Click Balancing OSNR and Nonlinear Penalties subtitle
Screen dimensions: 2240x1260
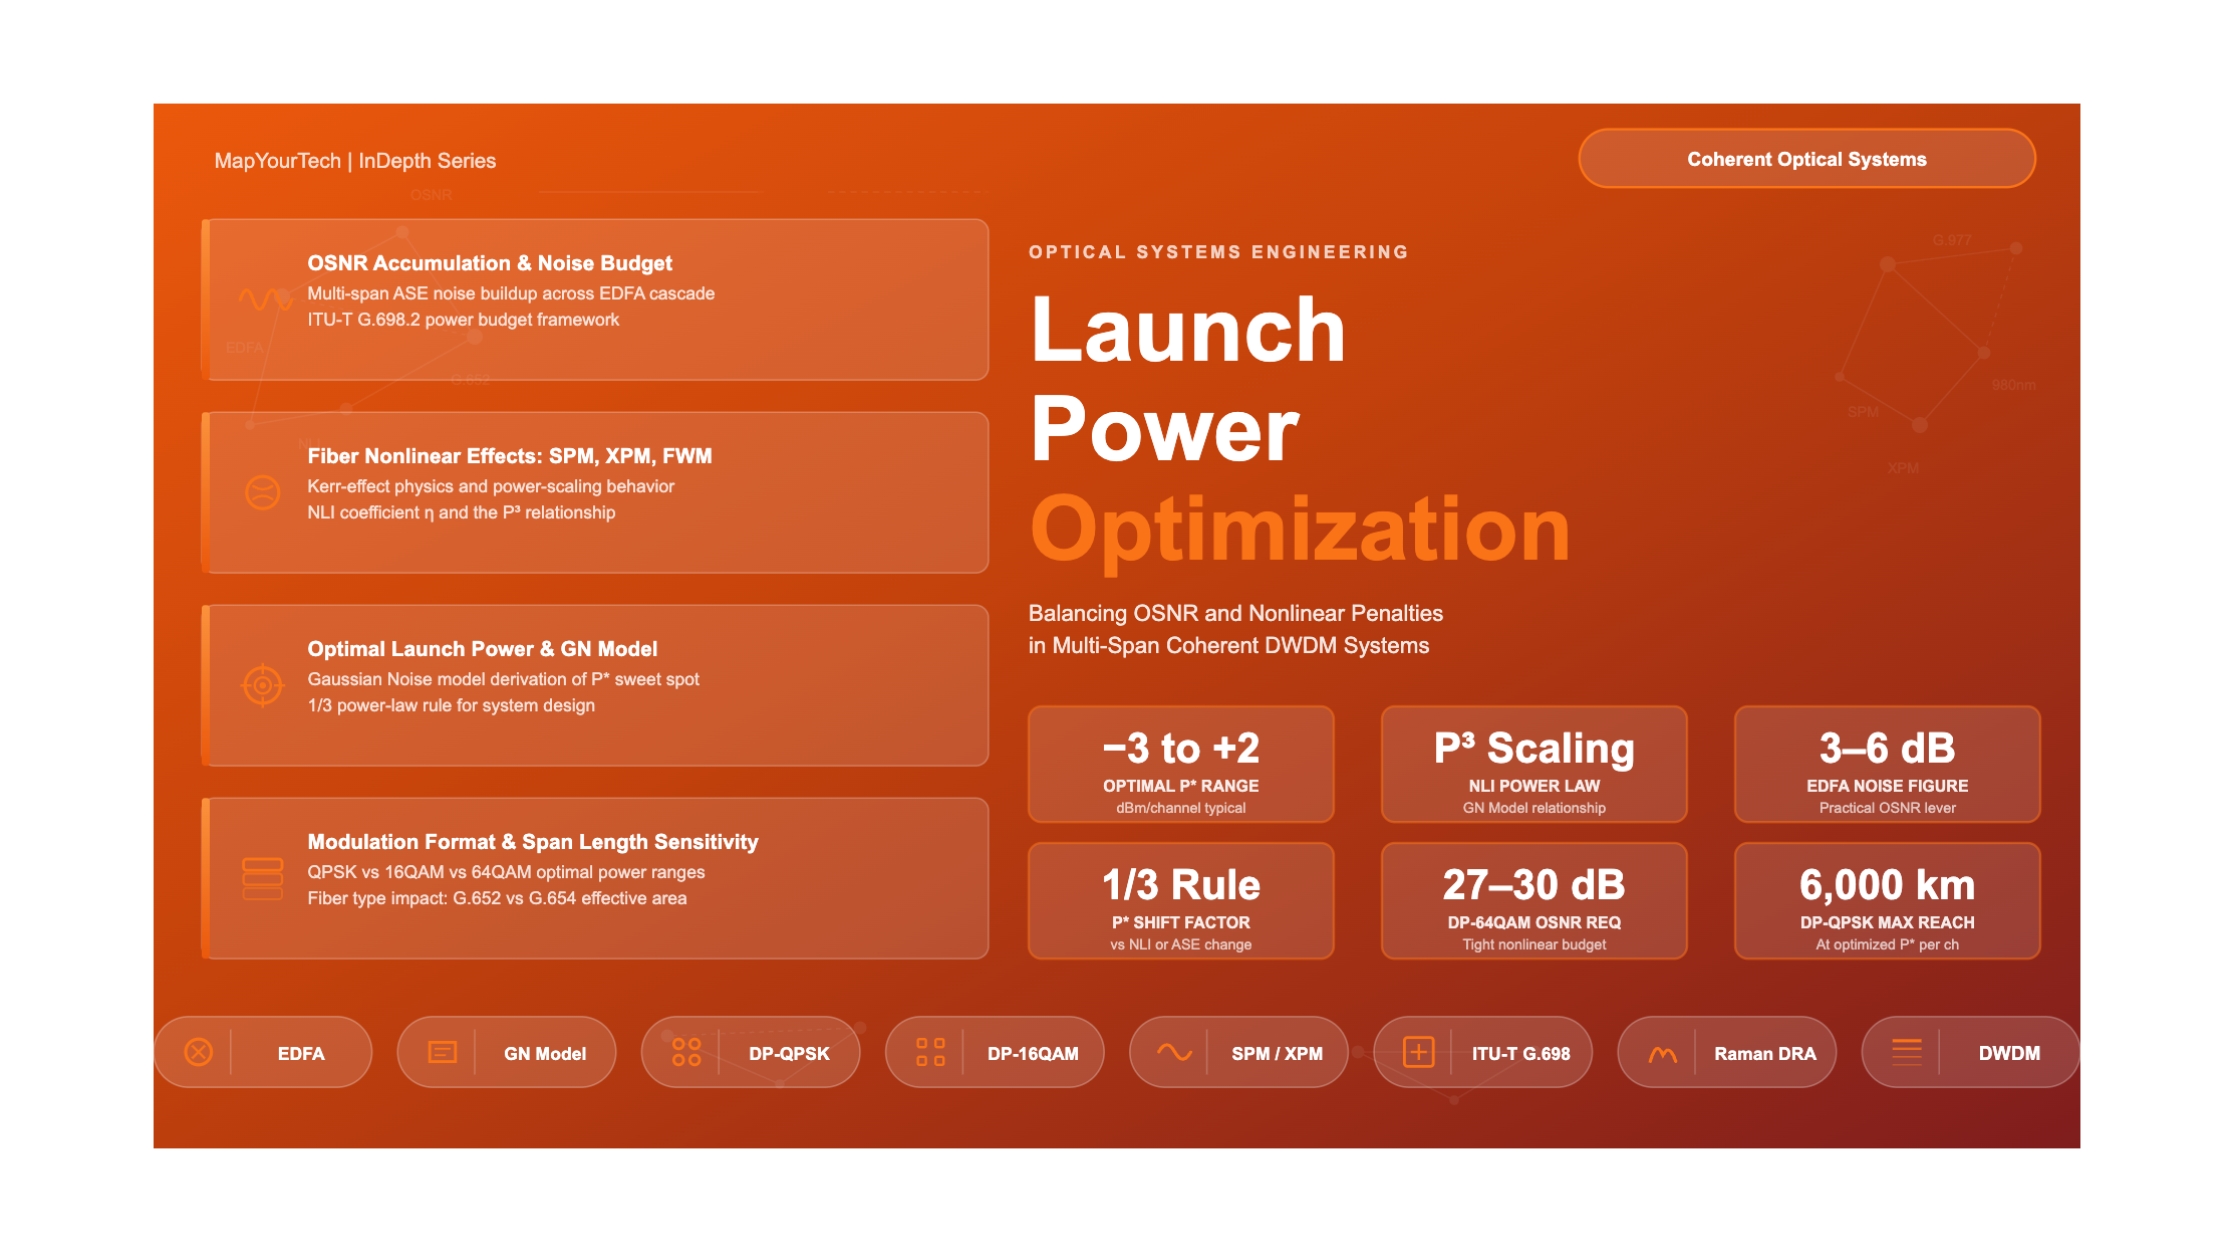1236,614
